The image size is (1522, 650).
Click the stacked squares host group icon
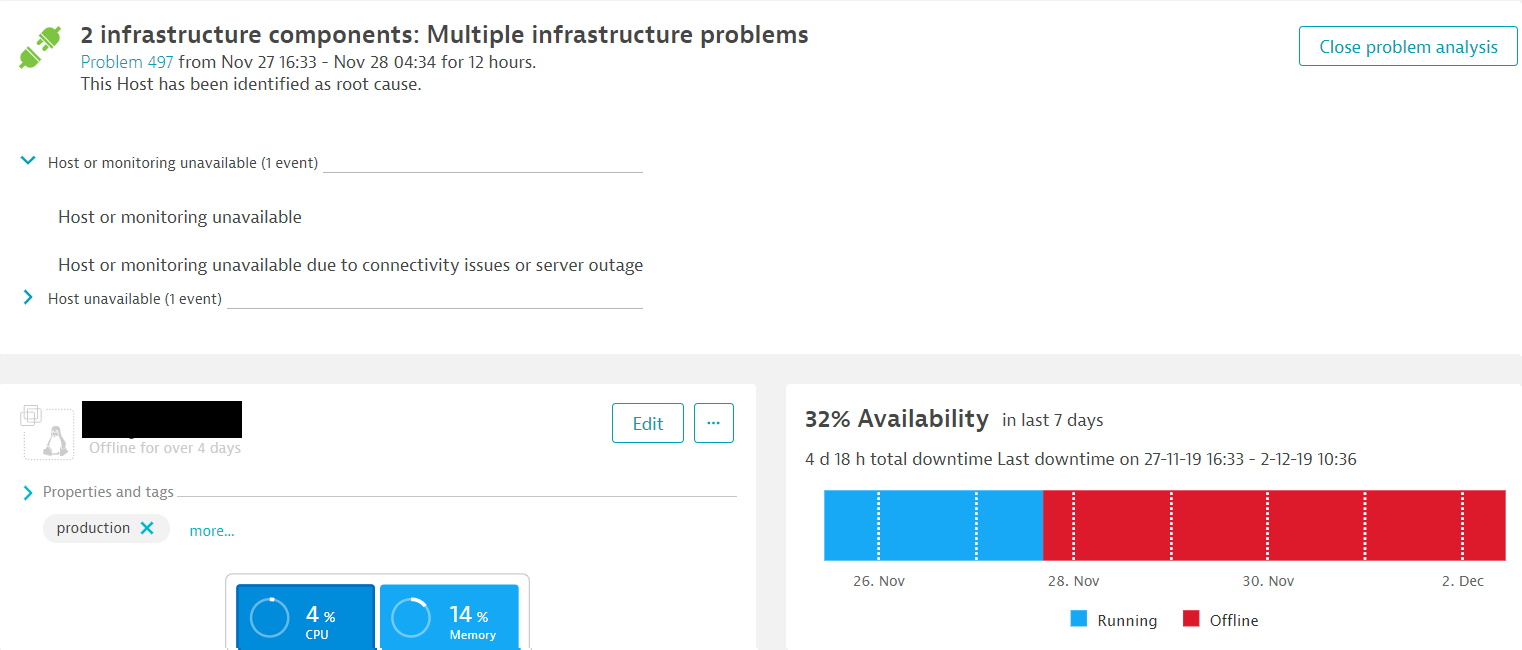click(30, 414)
